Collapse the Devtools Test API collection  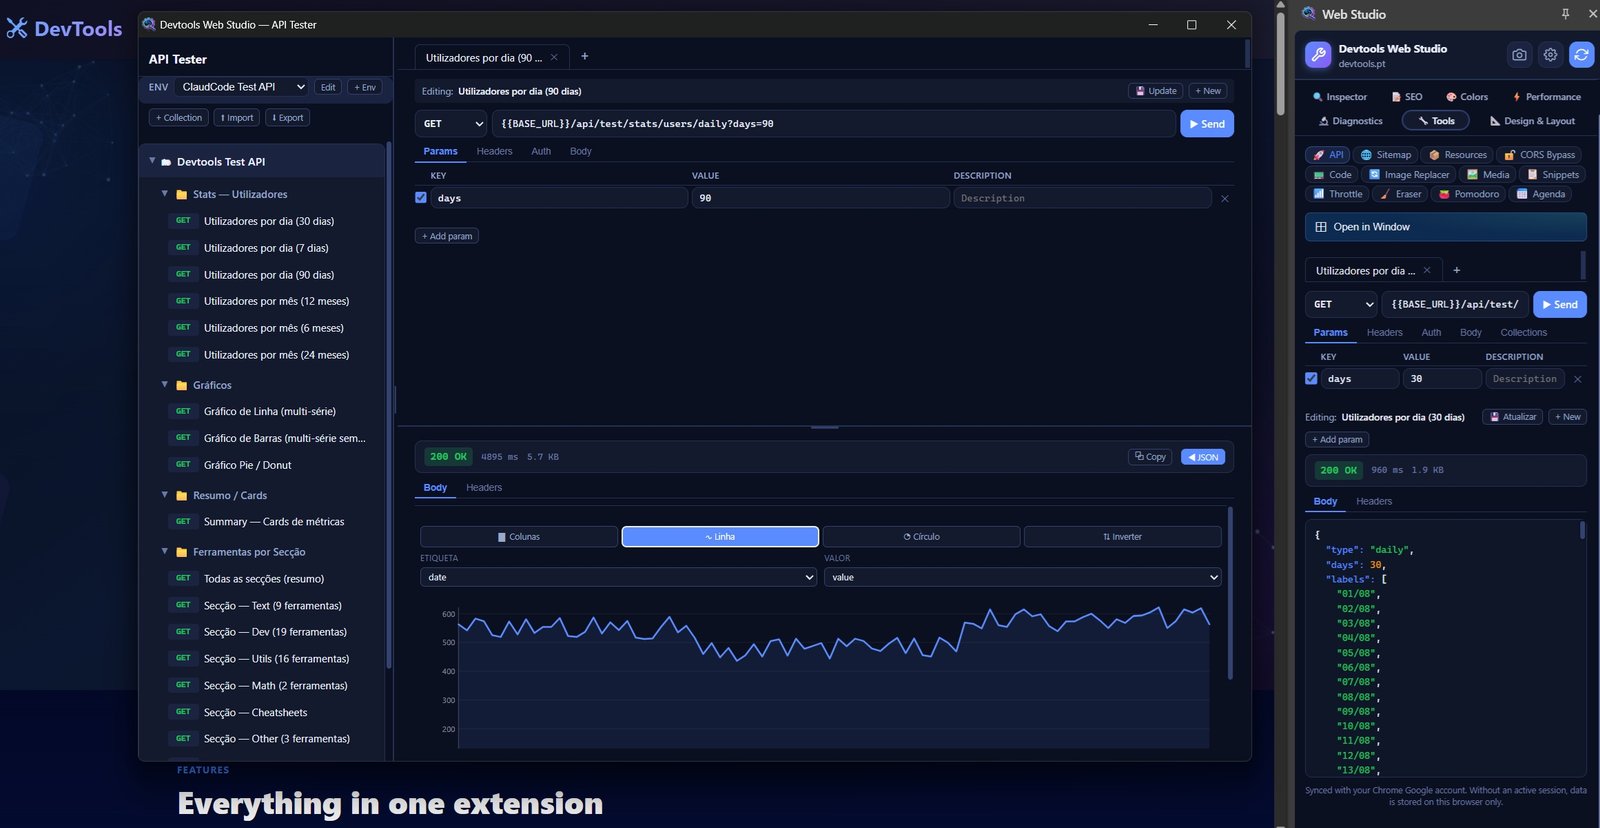click(153, 161)
